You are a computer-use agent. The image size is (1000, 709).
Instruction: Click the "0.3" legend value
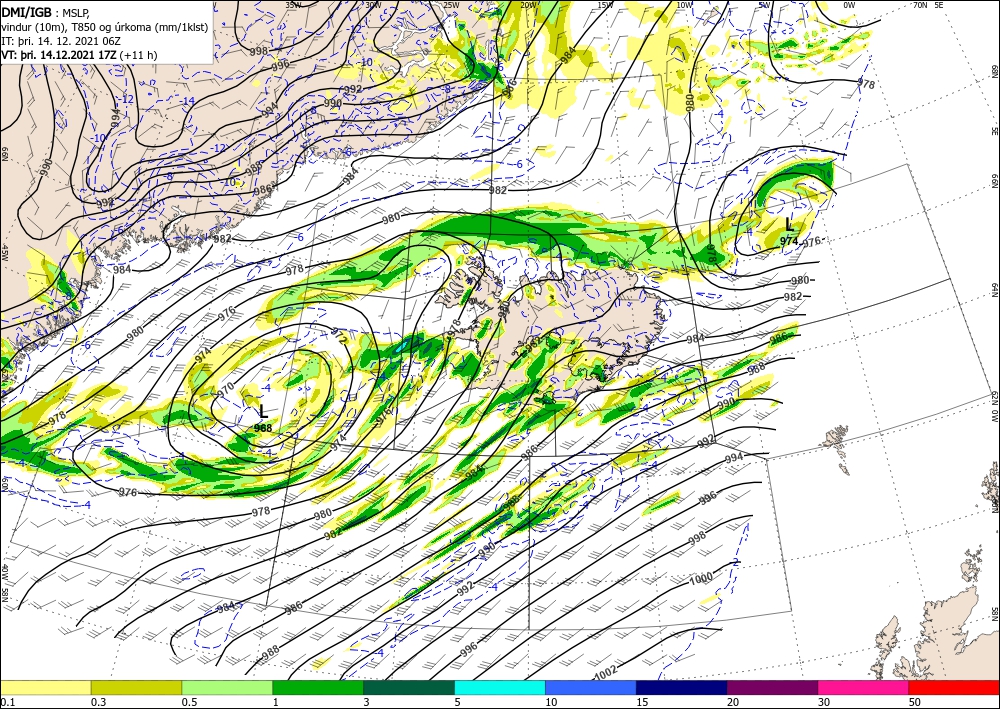tap(98, 702)
